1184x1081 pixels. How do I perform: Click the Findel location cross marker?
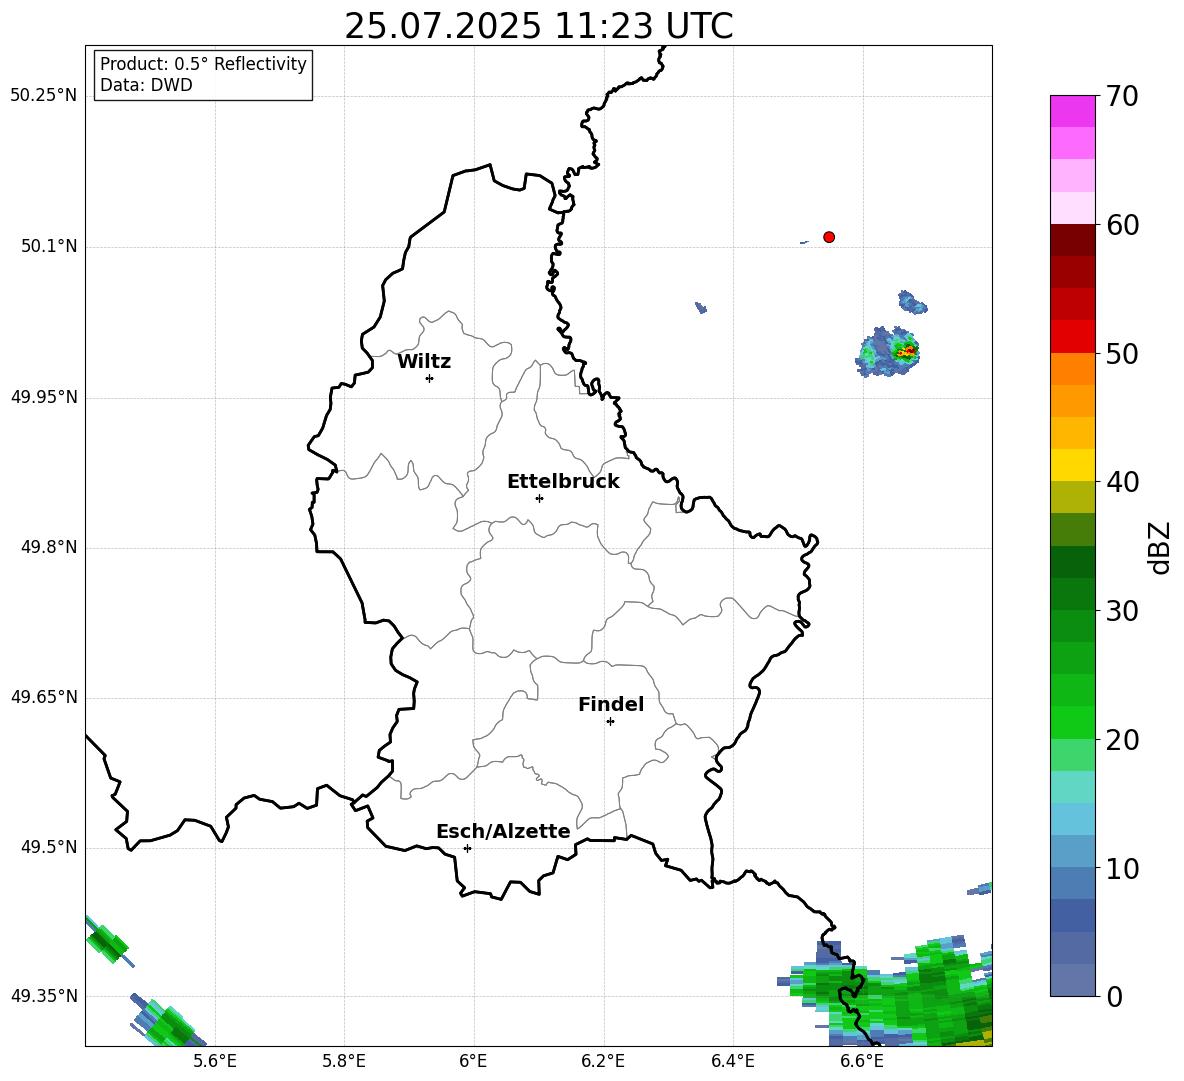[610, 722]
